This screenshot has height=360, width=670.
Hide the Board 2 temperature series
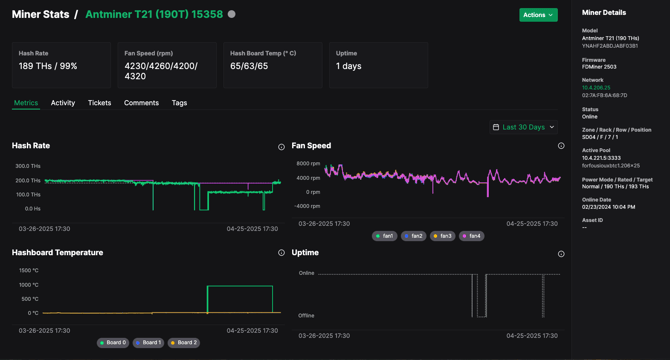(x=184, y=342)
